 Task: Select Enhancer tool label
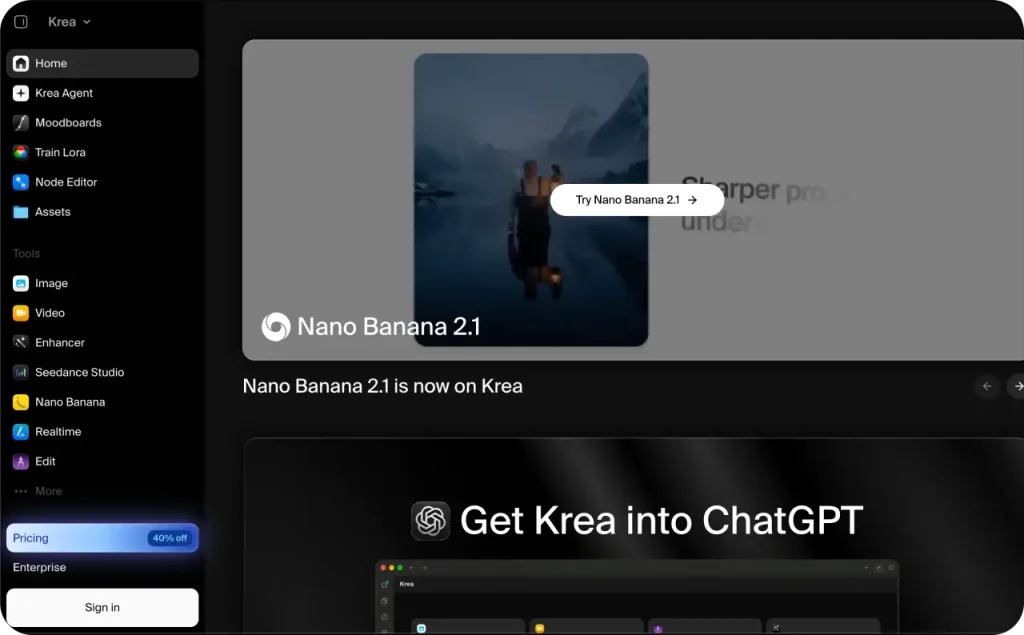60,342
